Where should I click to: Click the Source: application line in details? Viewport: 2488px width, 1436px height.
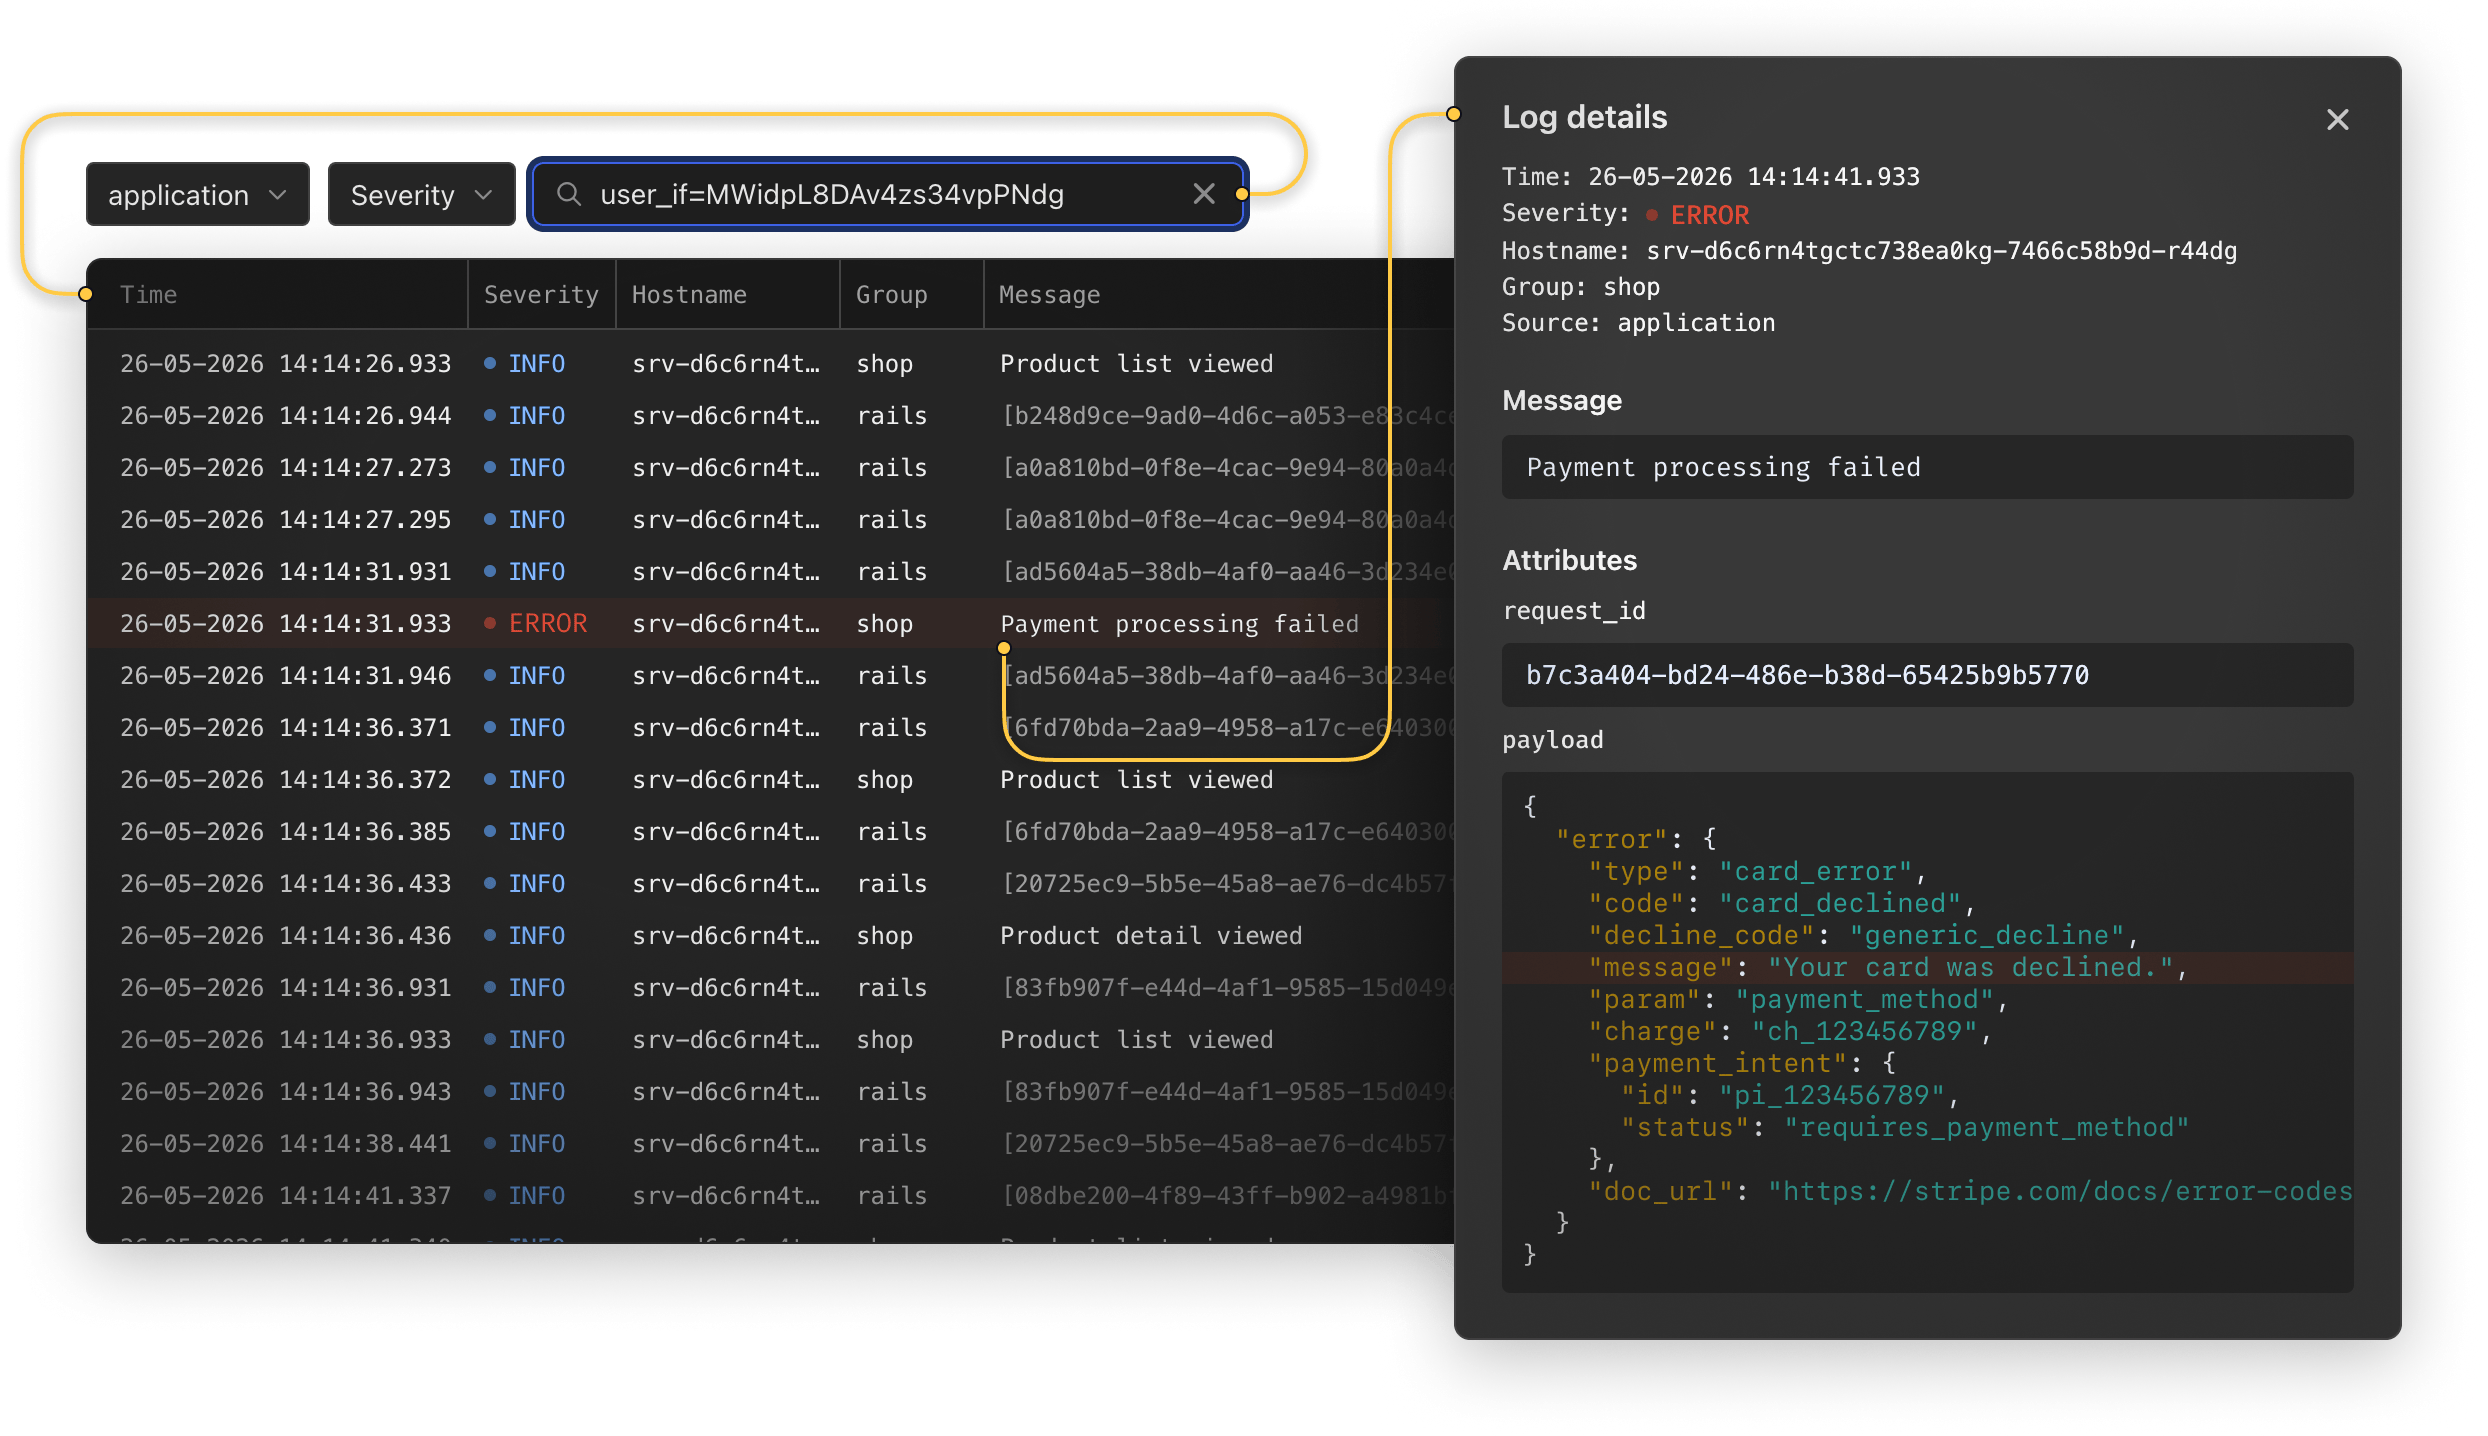[1639, 322]
